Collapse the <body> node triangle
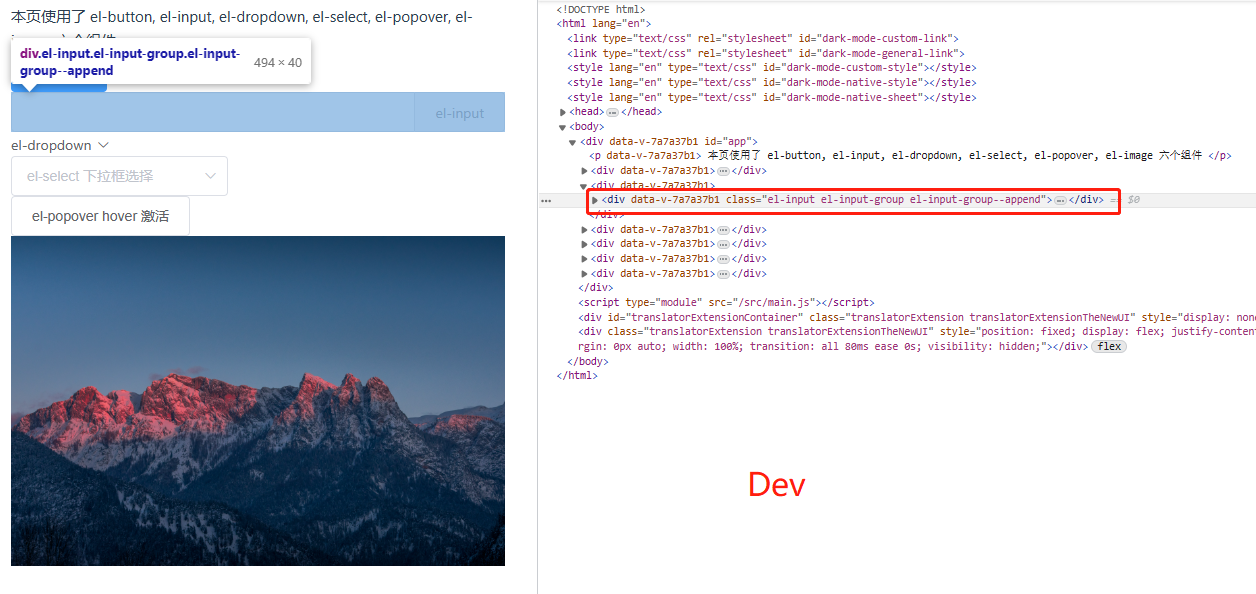1256x594 pixels. click(x=563, y=127)
